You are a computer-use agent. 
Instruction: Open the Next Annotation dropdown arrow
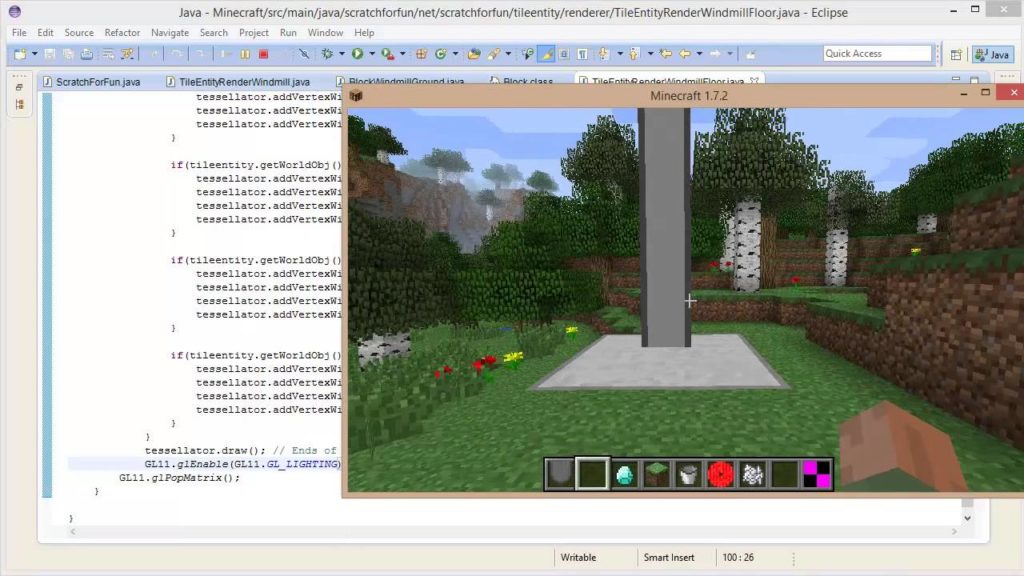tap(620, 54)
